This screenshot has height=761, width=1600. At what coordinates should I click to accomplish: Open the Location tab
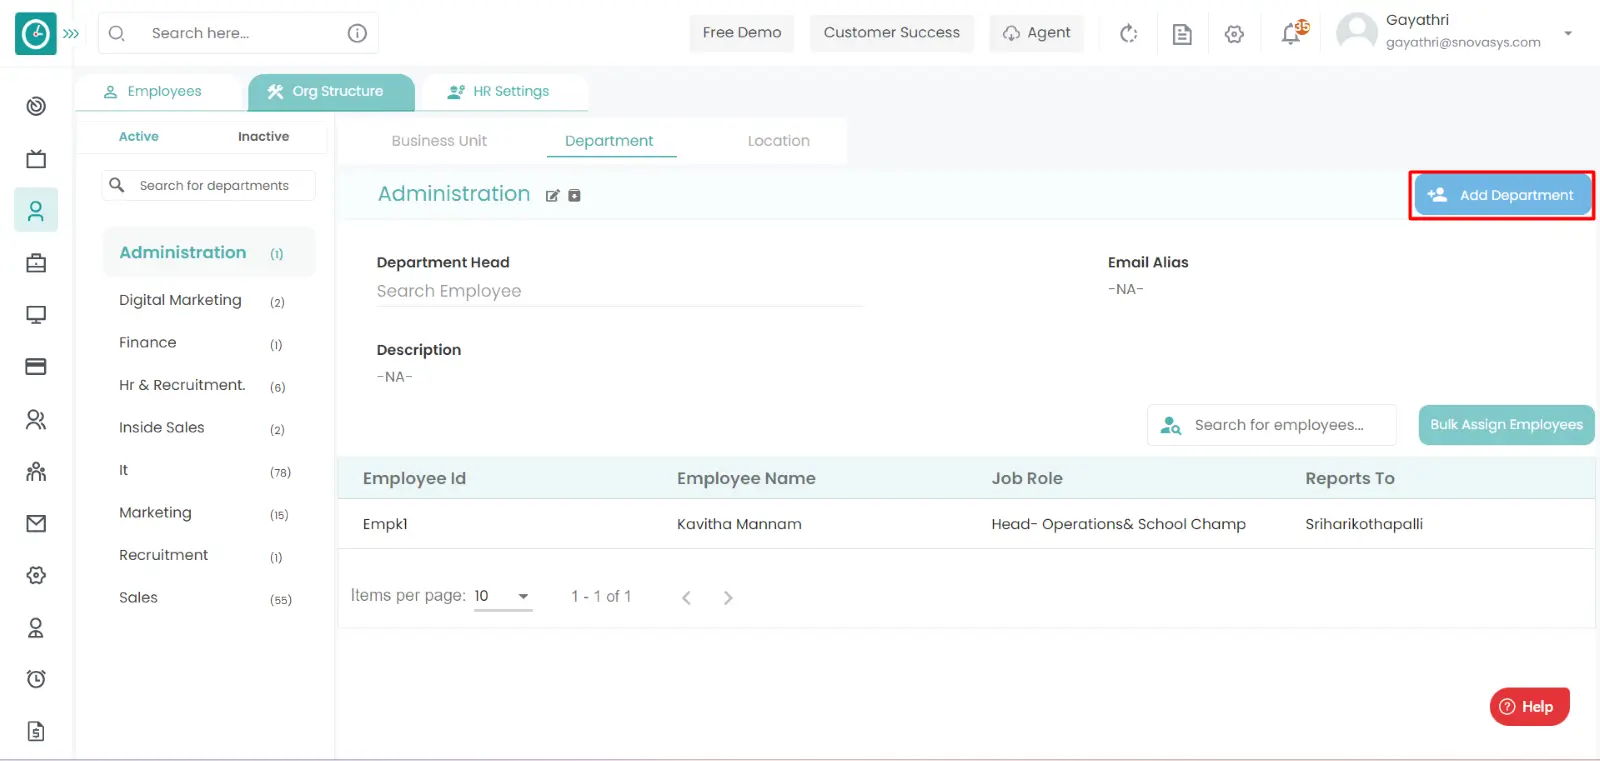(x=778, y=141)
